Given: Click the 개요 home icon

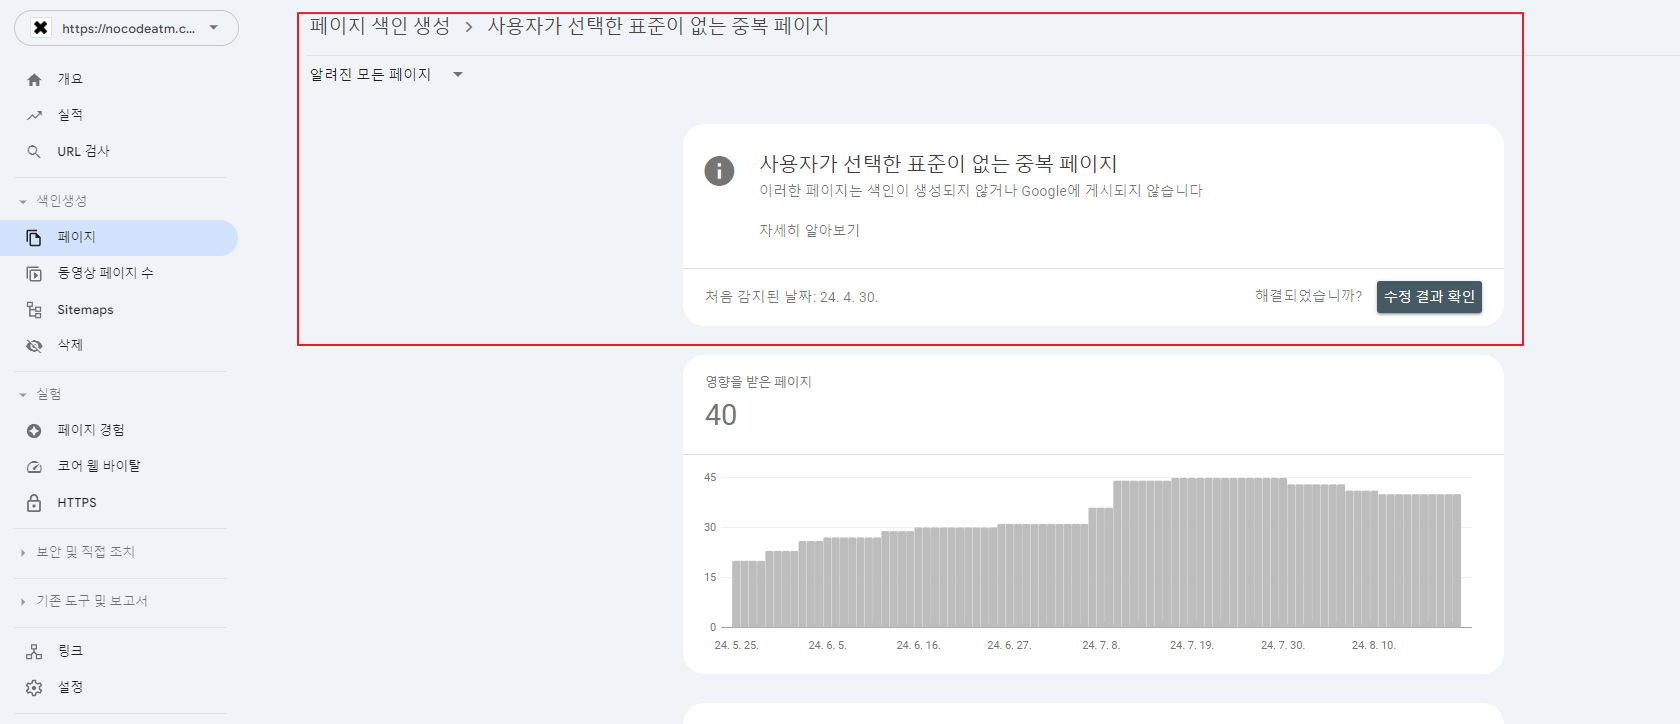Looking at the screenshot, I should 34,80.
